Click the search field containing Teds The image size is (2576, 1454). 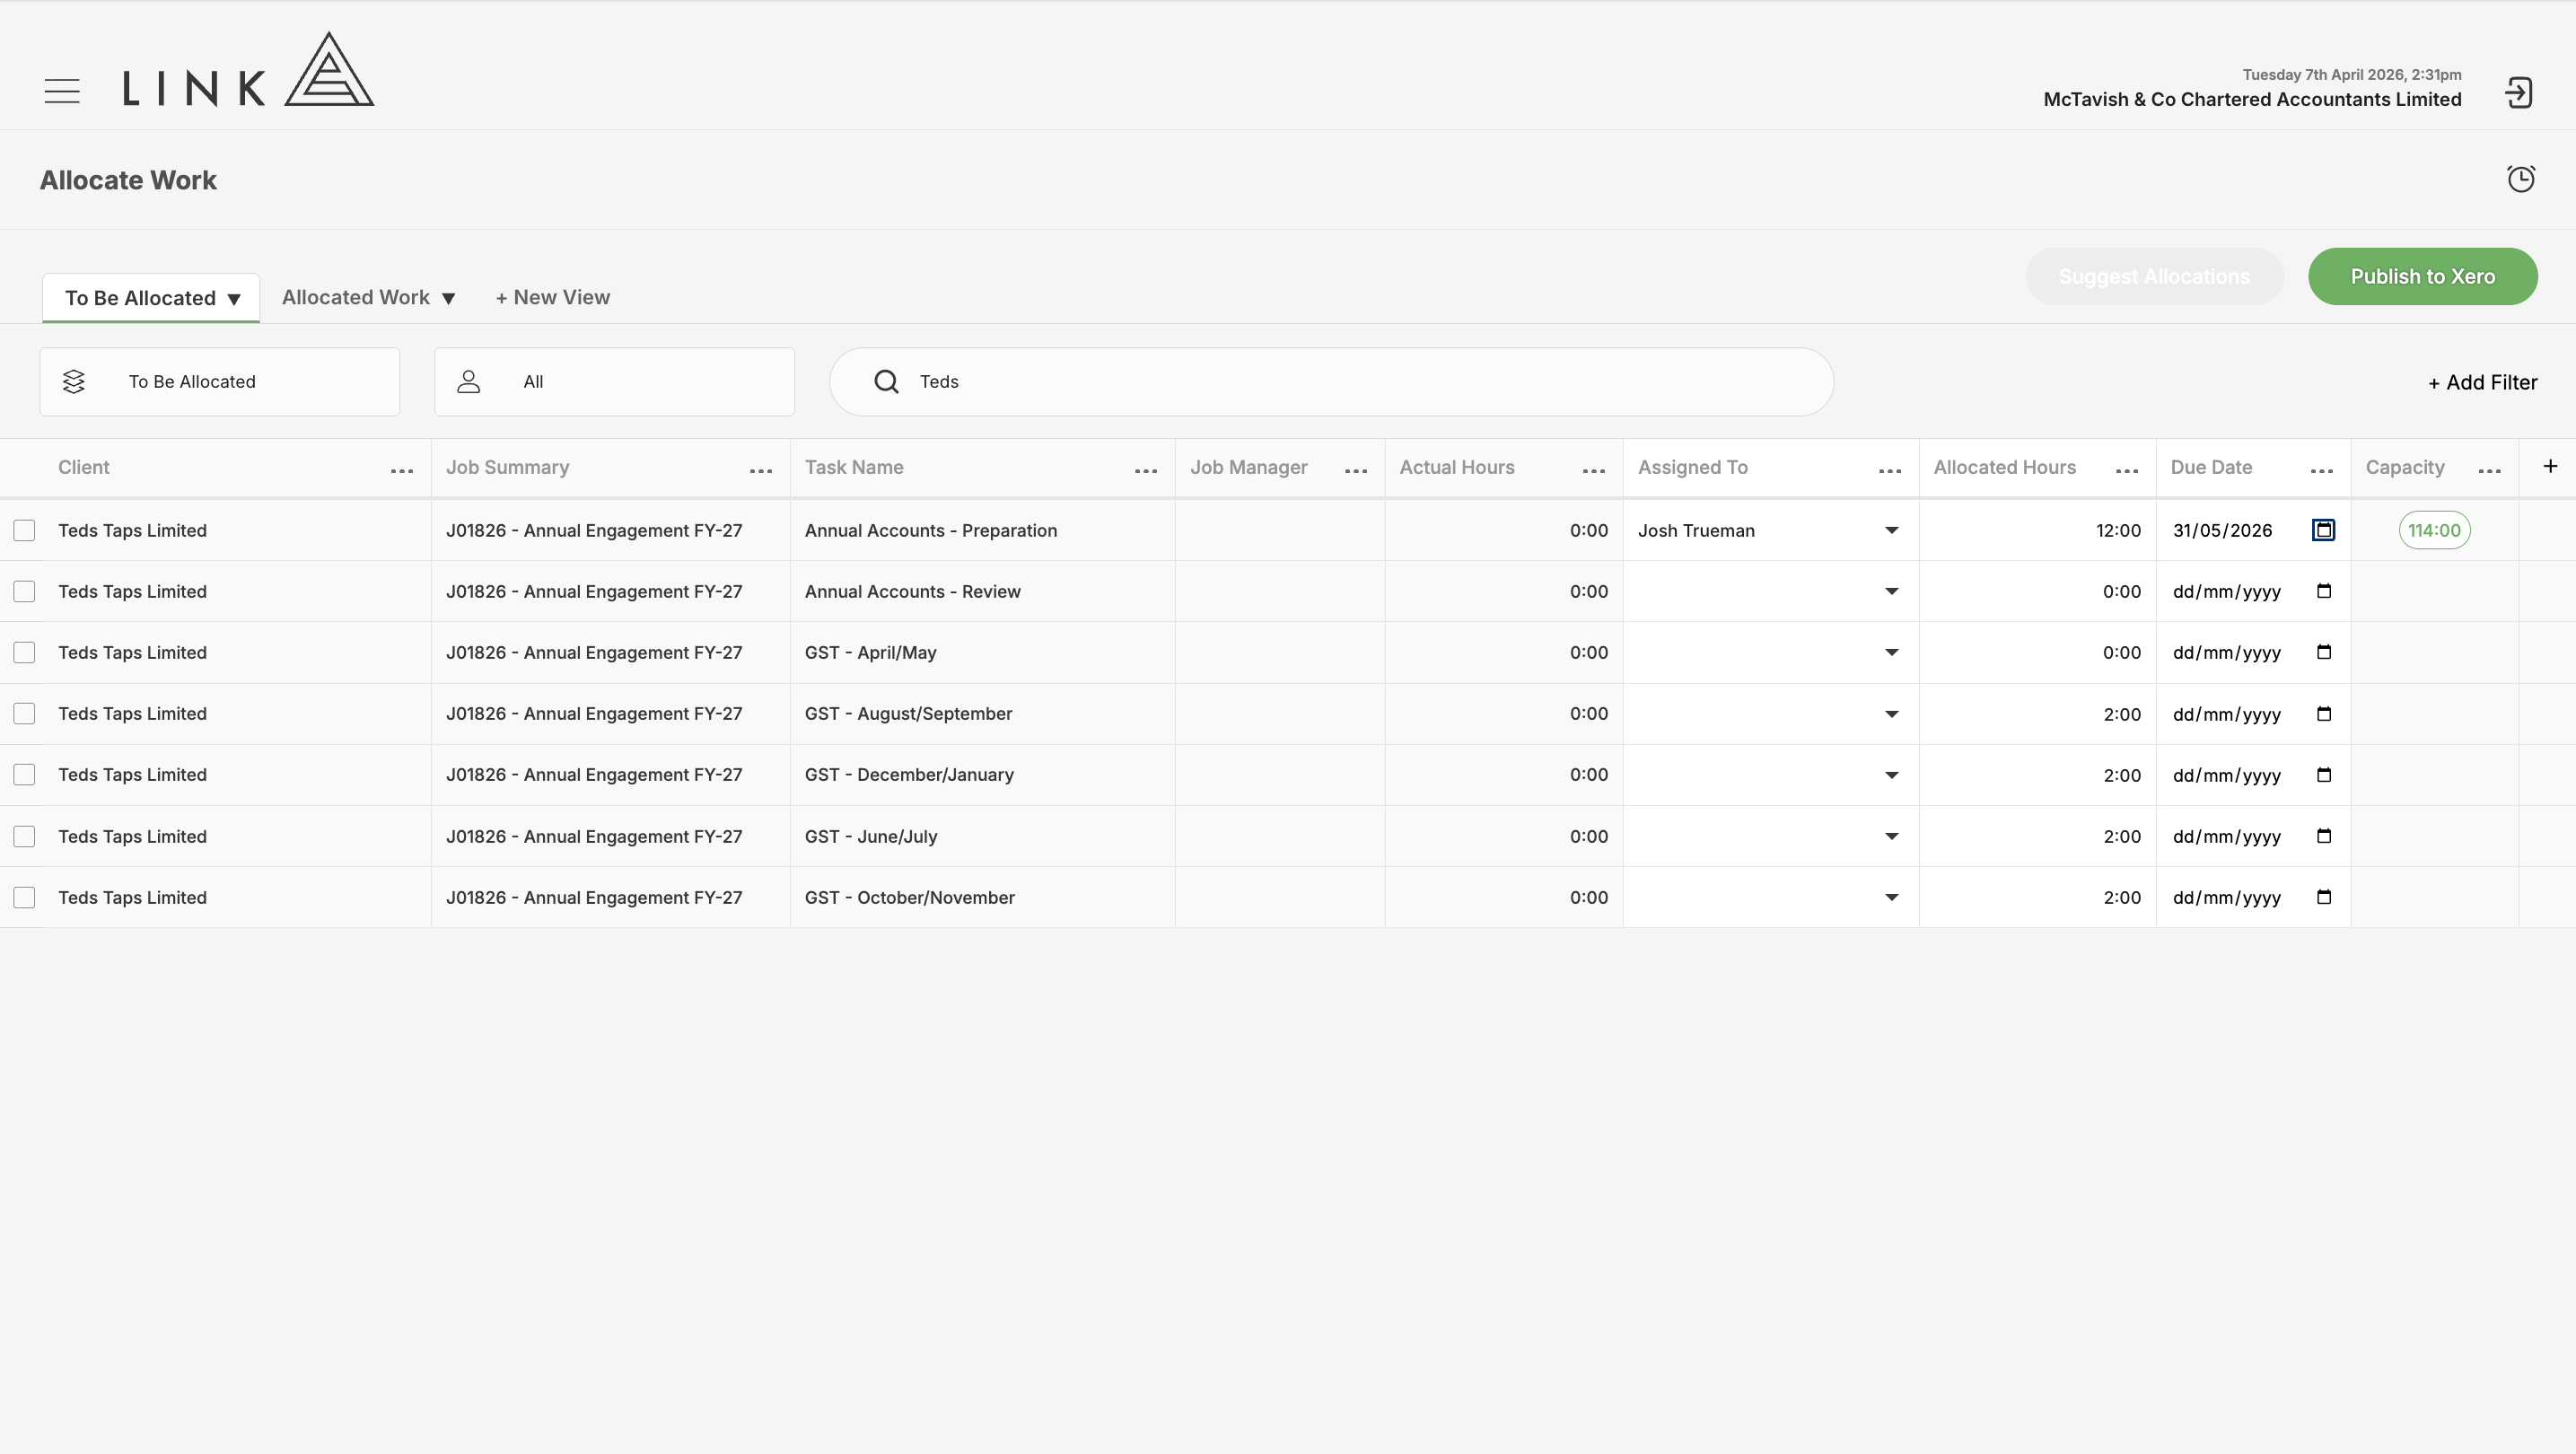(1331, 382)
